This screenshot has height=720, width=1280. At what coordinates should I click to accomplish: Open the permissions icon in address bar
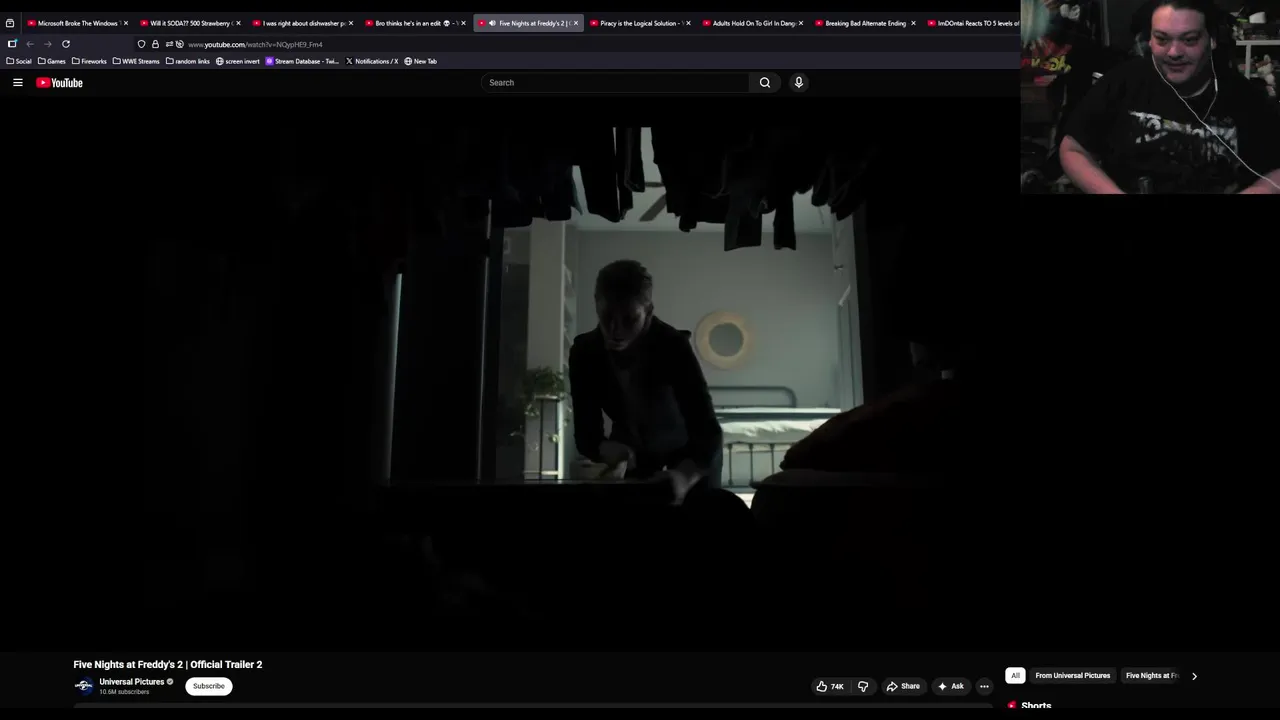tap(168, 44)
